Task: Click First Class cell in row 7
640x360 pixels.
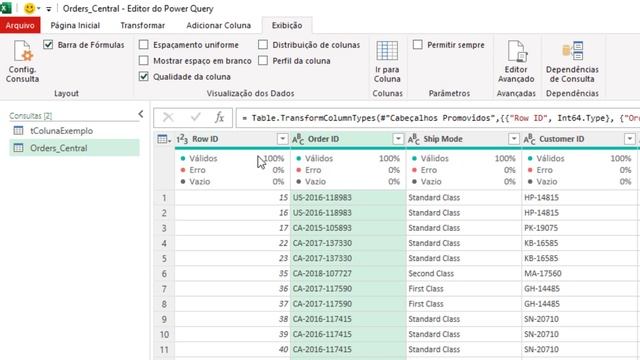Action: 464,289
